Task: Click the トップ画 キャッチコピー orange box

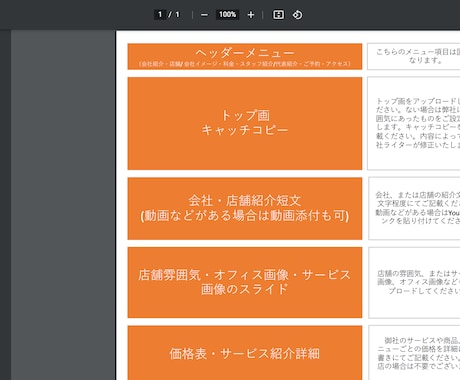Action: [245, 123]
